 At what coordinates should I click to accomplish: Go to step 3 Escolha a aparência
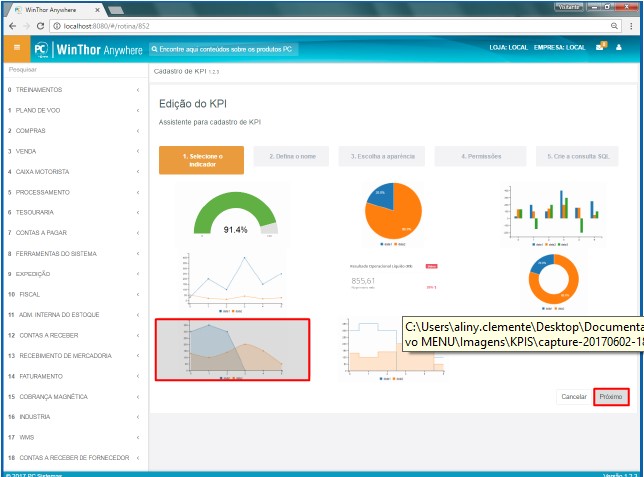382,157
